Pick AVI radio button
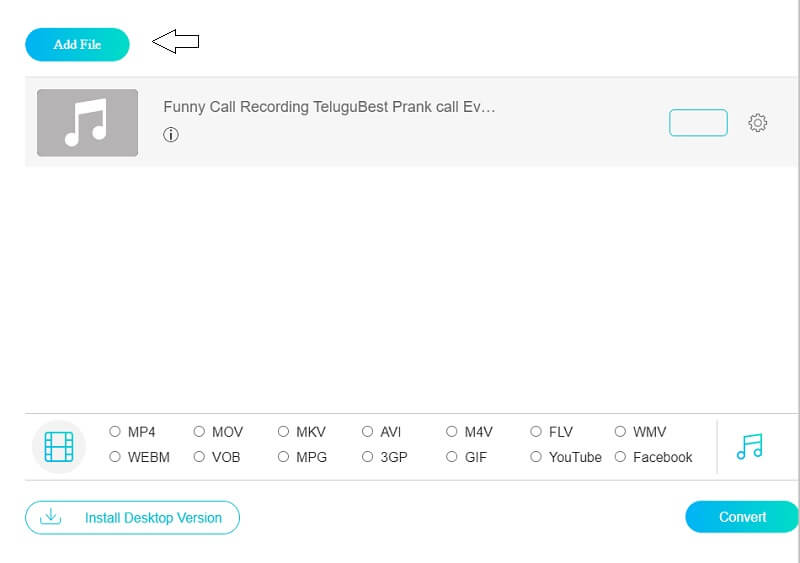The image size is (800, 563). pos(368,432)
